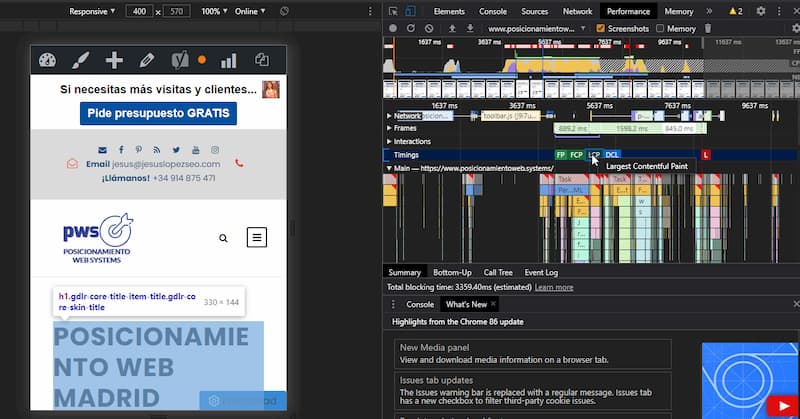Viewport: 800px width, 419px height.
Task: Open the Online throttling dropdown
Action: tap(250, 11)
